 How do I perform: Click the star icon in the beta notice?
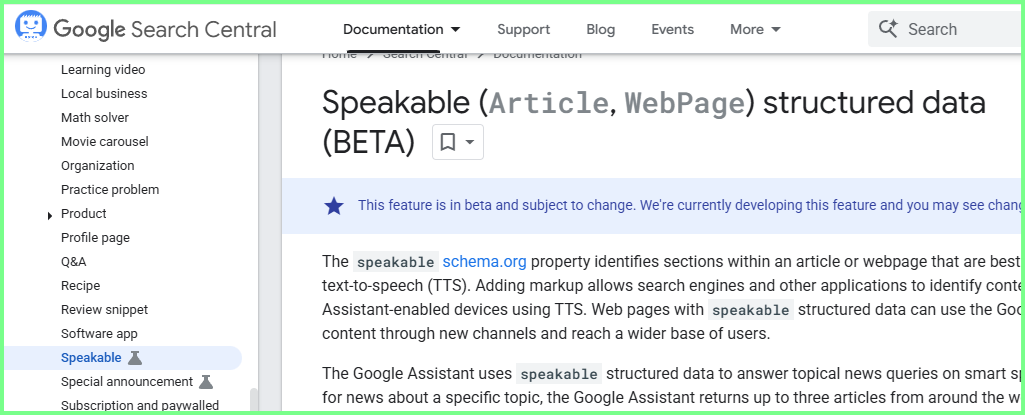click(334, 206)
